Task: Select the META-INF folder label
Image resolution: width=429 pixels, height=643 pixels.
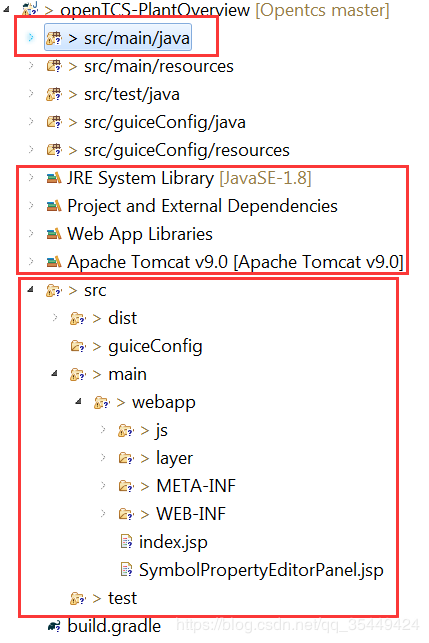Action: [196, 486]
